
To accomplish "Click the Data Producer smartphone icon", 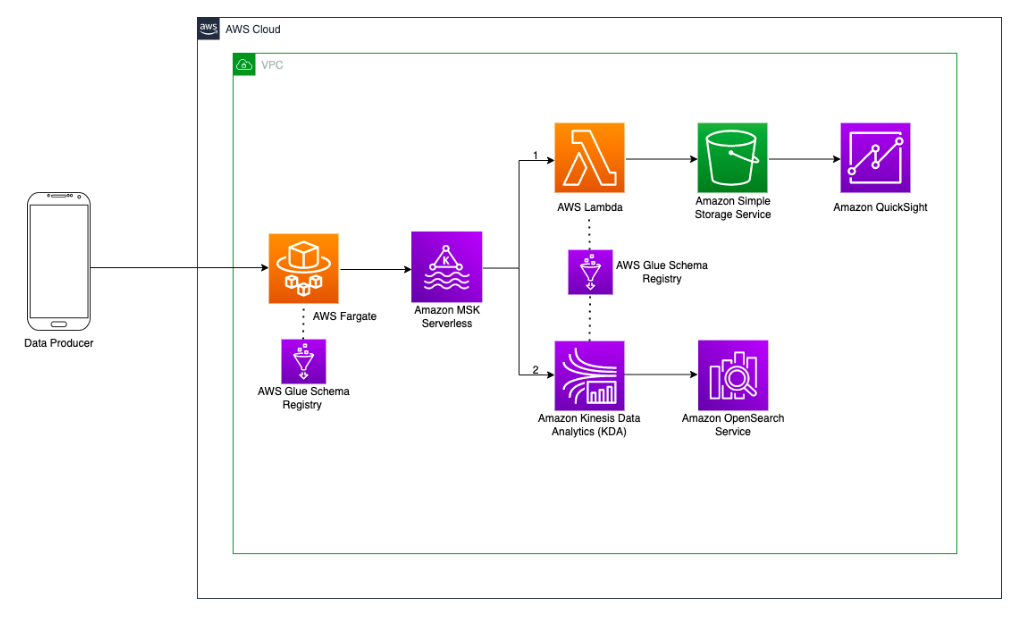I will 59,260.
